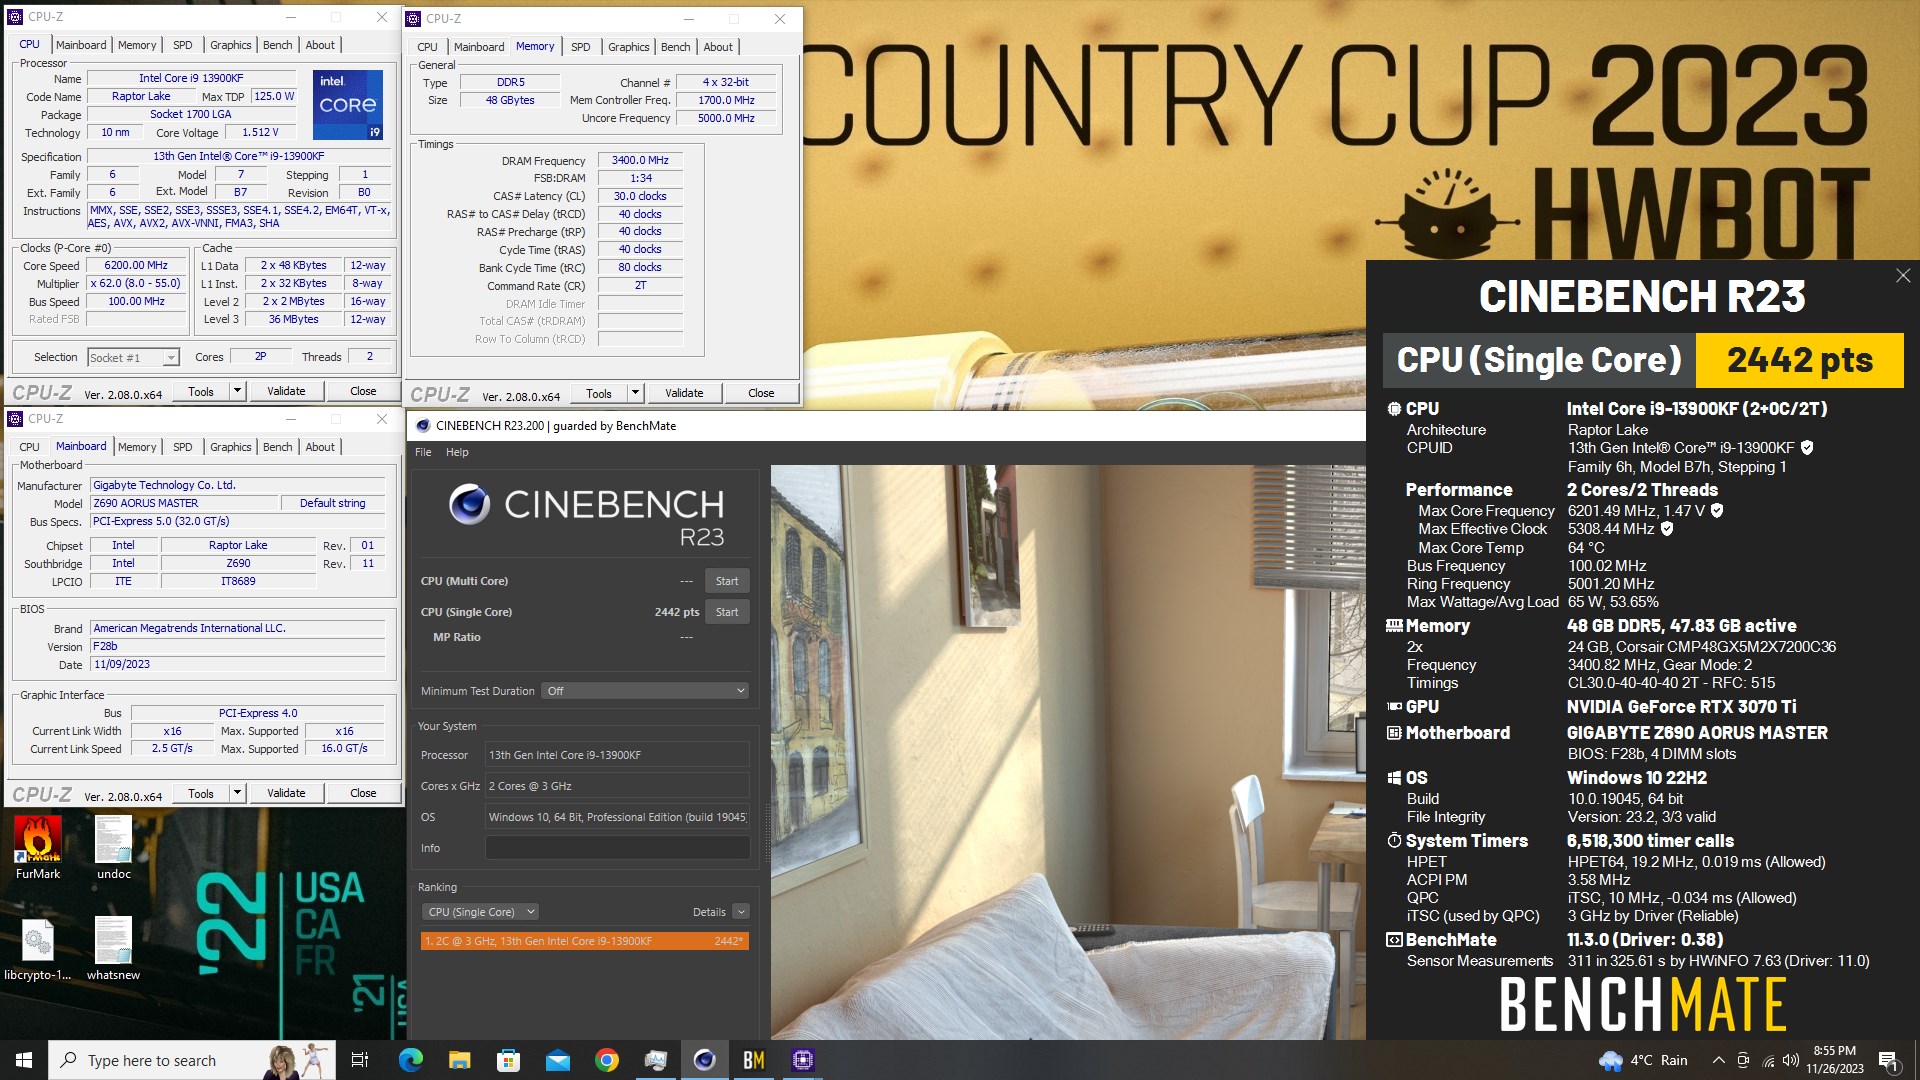Viewport: 1920px width, 1080px height.
Task: Open File Explorer from taskbar
Action: click(460, 1060)
